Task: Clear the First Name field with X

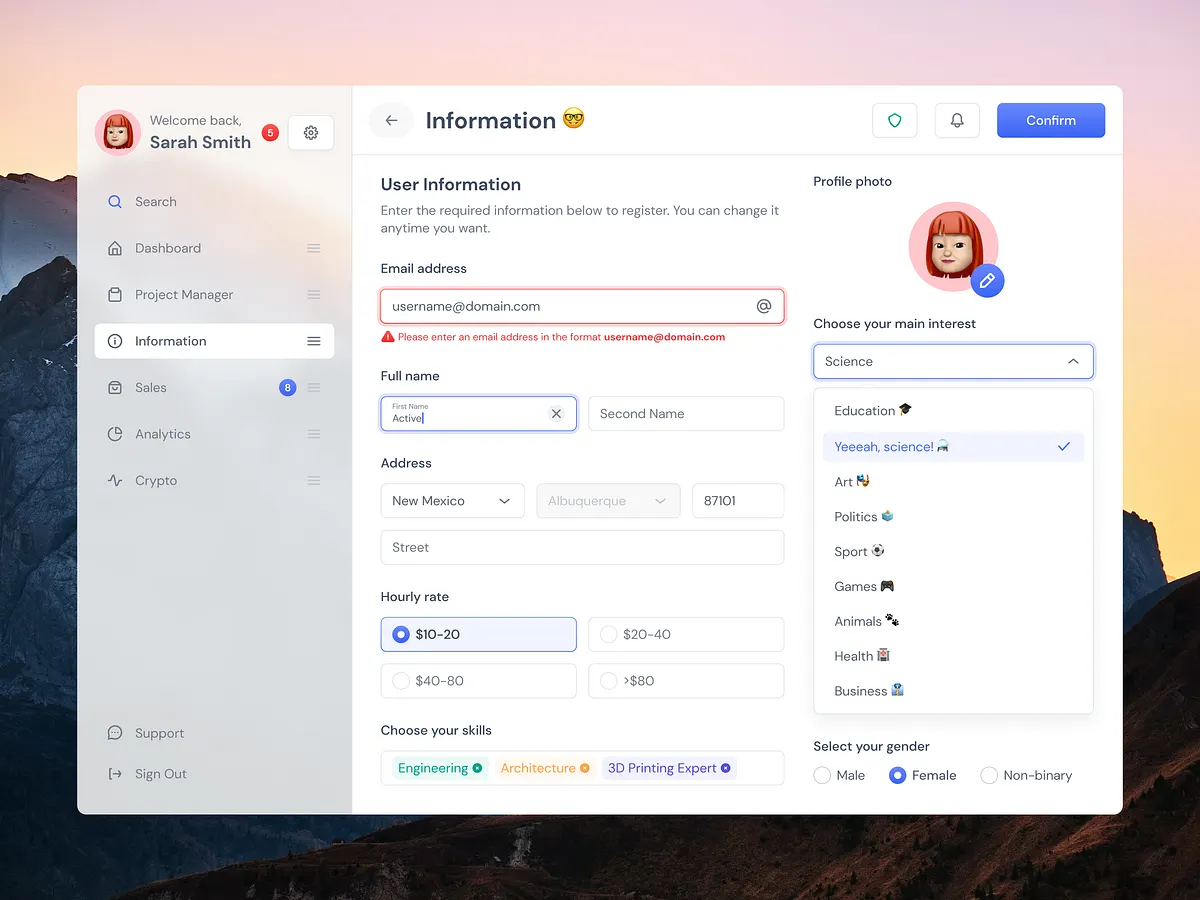Action: pos(557,414)
